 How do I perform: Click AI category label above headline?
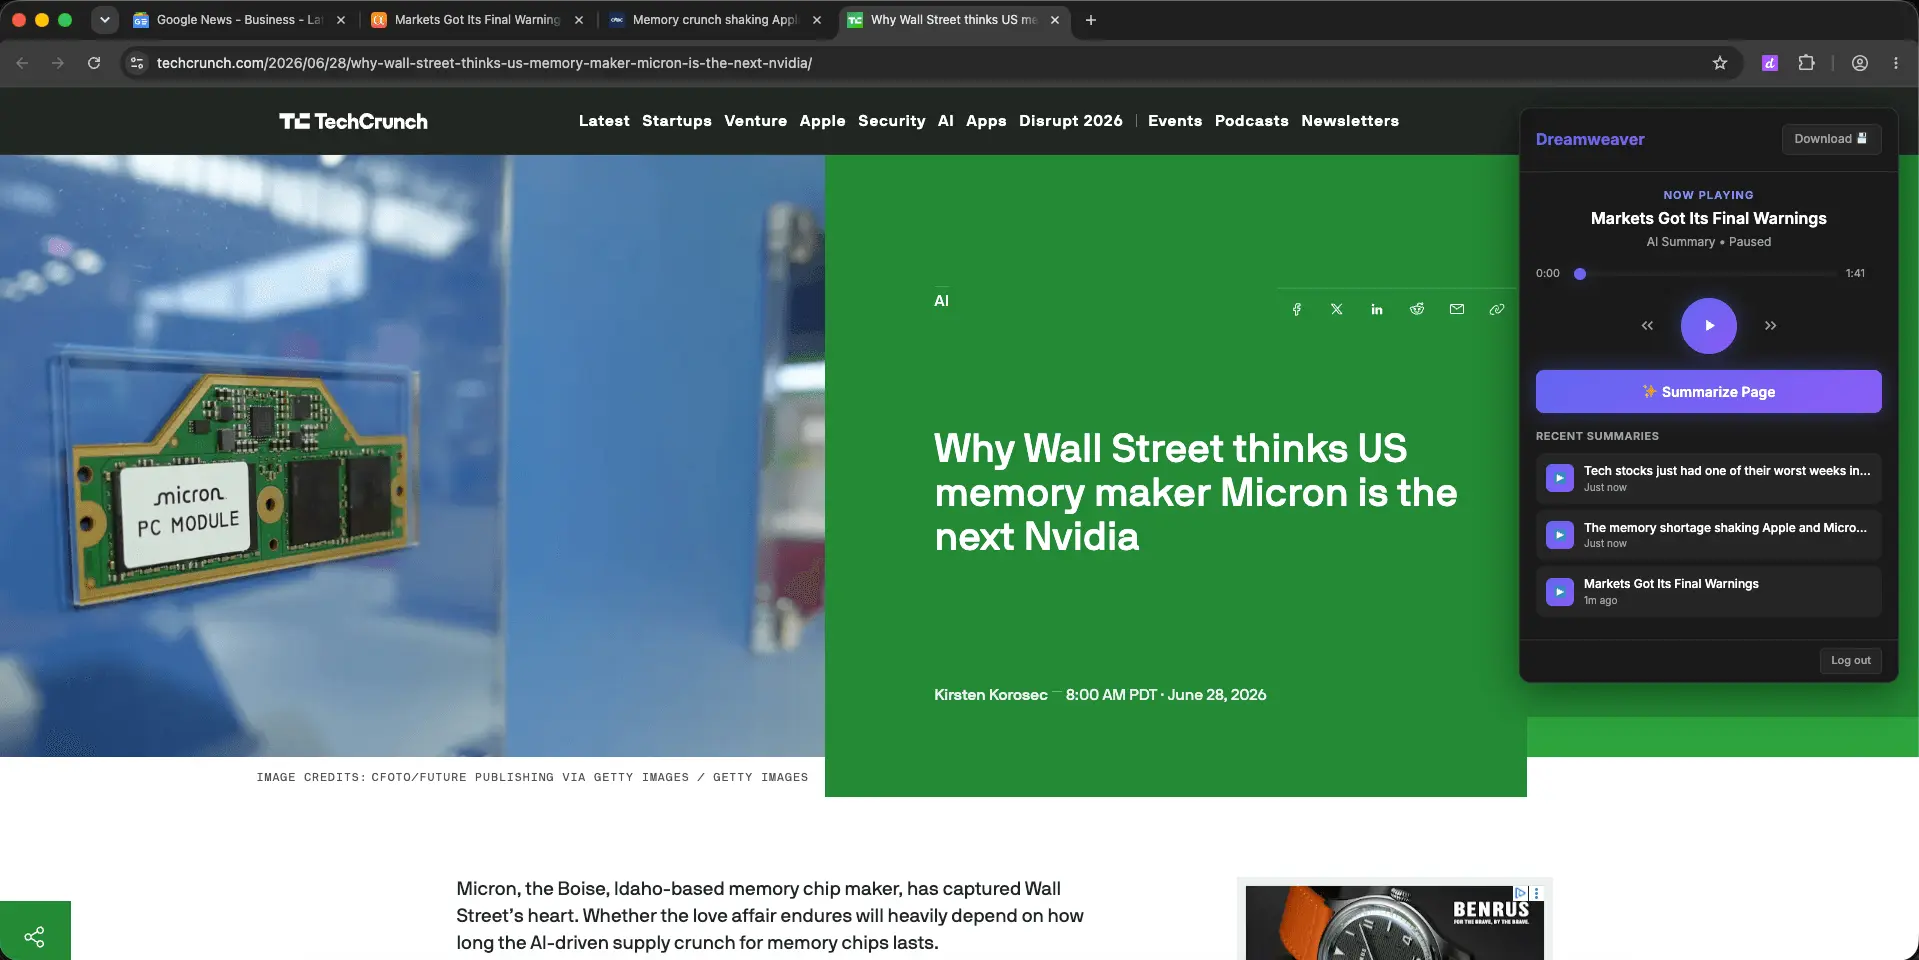941,301
